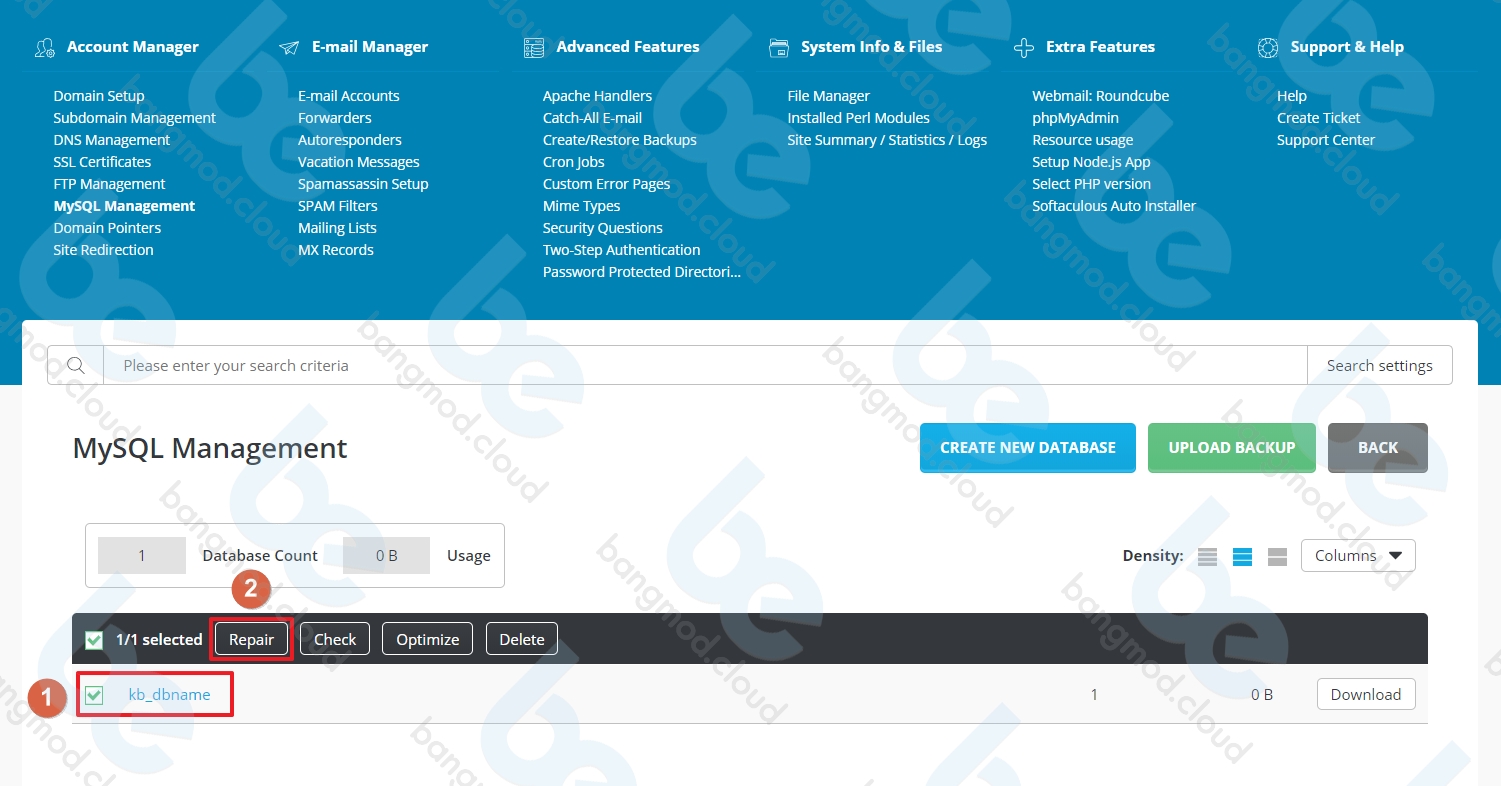Open Domain Setup
Screen dimensions: 1501x786
point(99,96)
